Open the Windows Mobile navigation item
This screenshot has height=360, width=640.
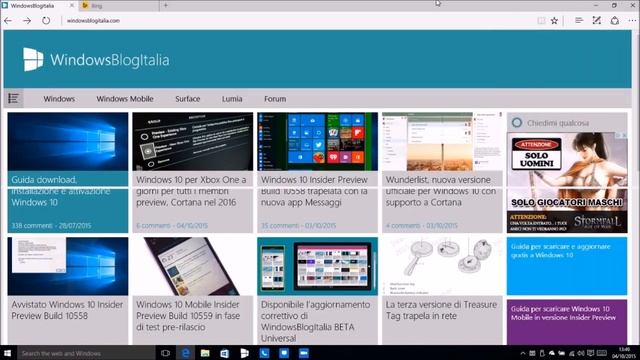point(125,99)
